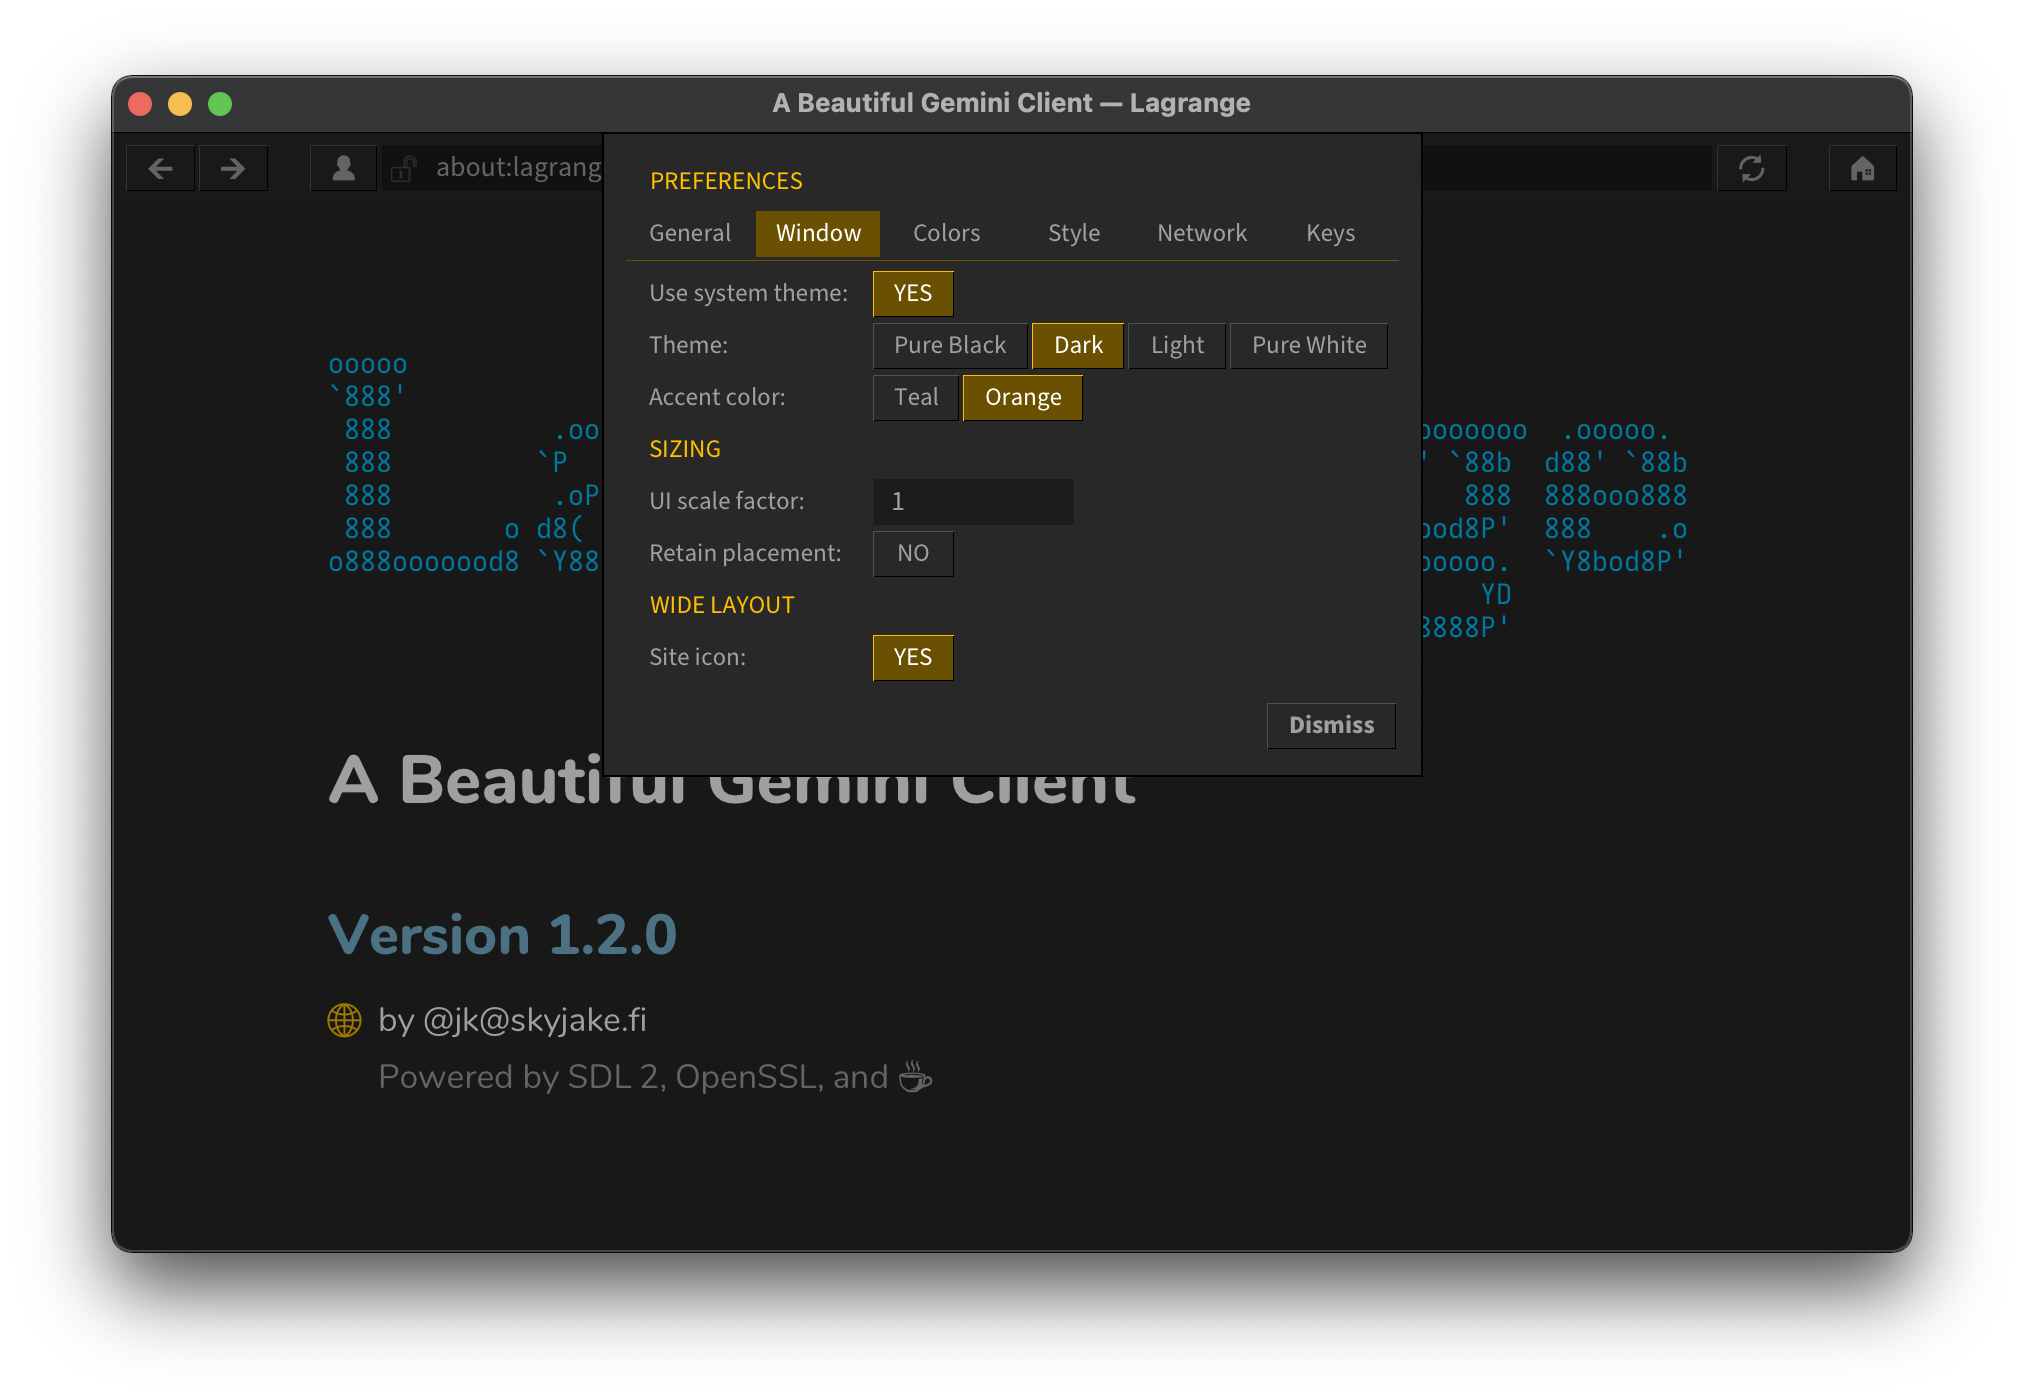Image resolution: width=2024 pixels, height=1400 pixels.
Task: Click the globe icon beside author link
Action: point(344,1020)
